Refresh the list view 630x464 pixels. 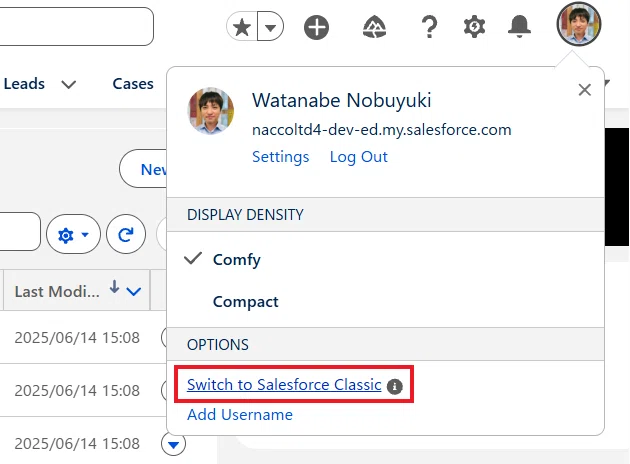click(126, 234)
